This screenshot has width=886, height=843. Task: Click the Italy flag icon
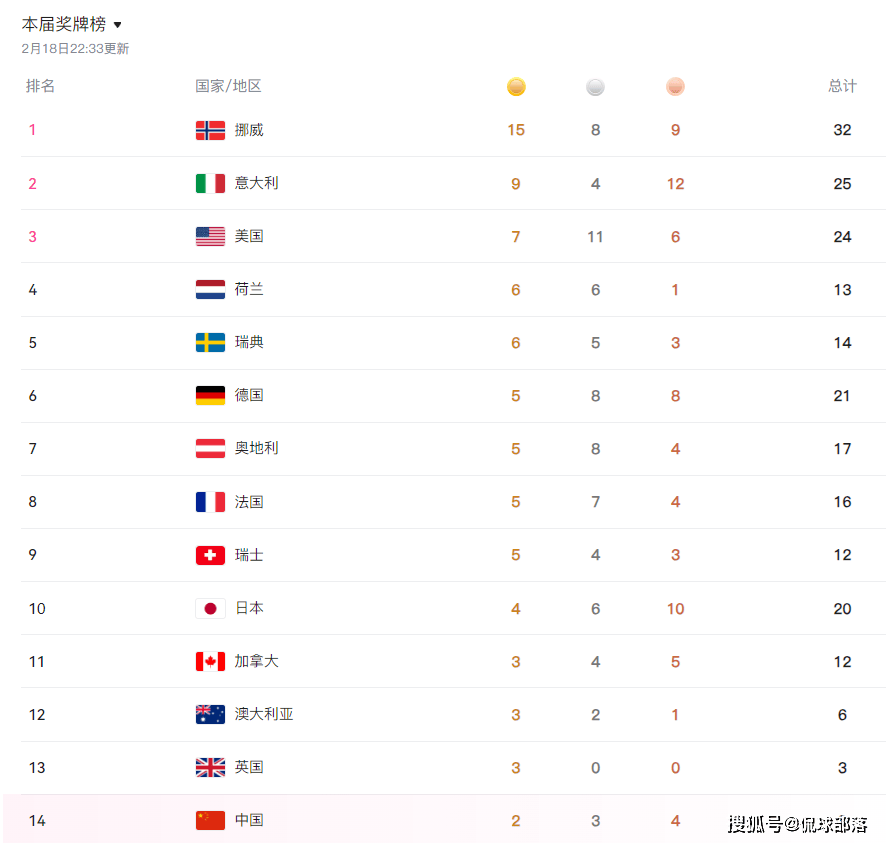[210, 183]
